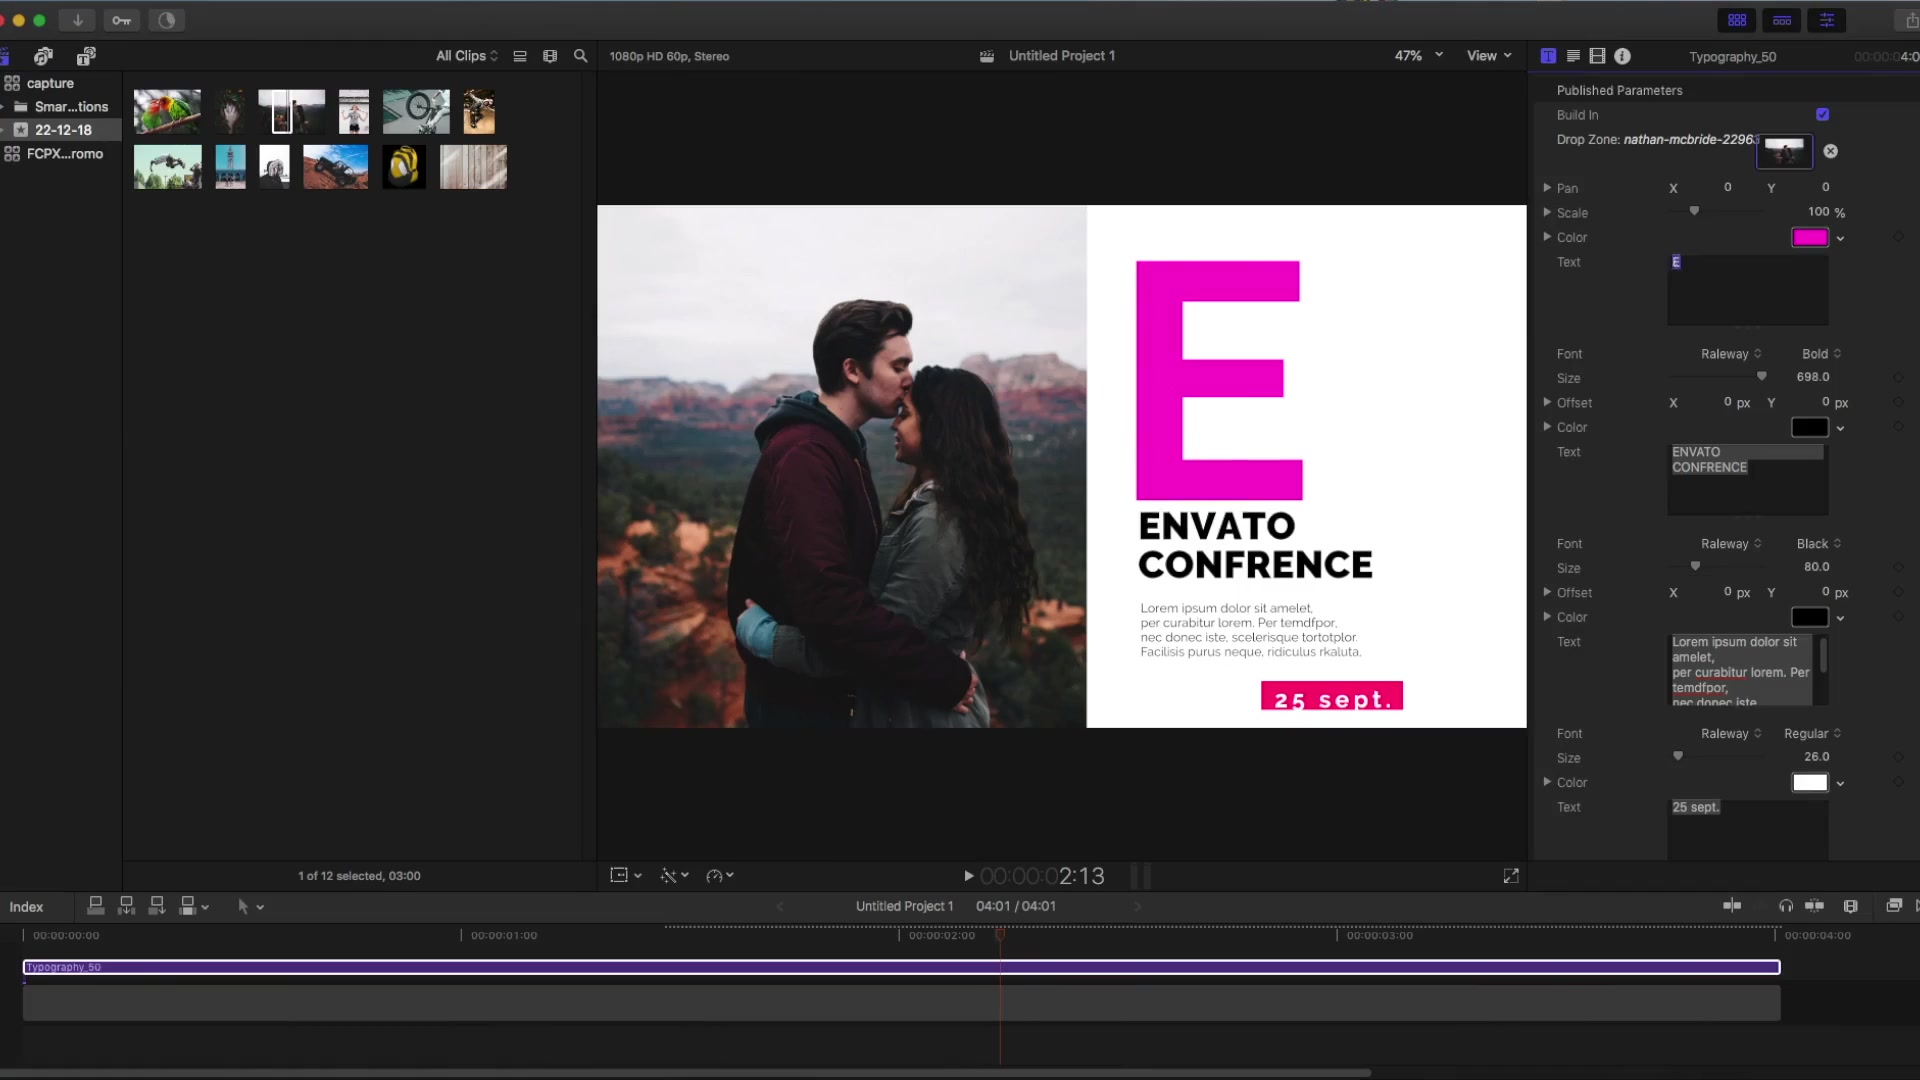
Task: Select the FCPX...romo item
Action: point(64,153)
